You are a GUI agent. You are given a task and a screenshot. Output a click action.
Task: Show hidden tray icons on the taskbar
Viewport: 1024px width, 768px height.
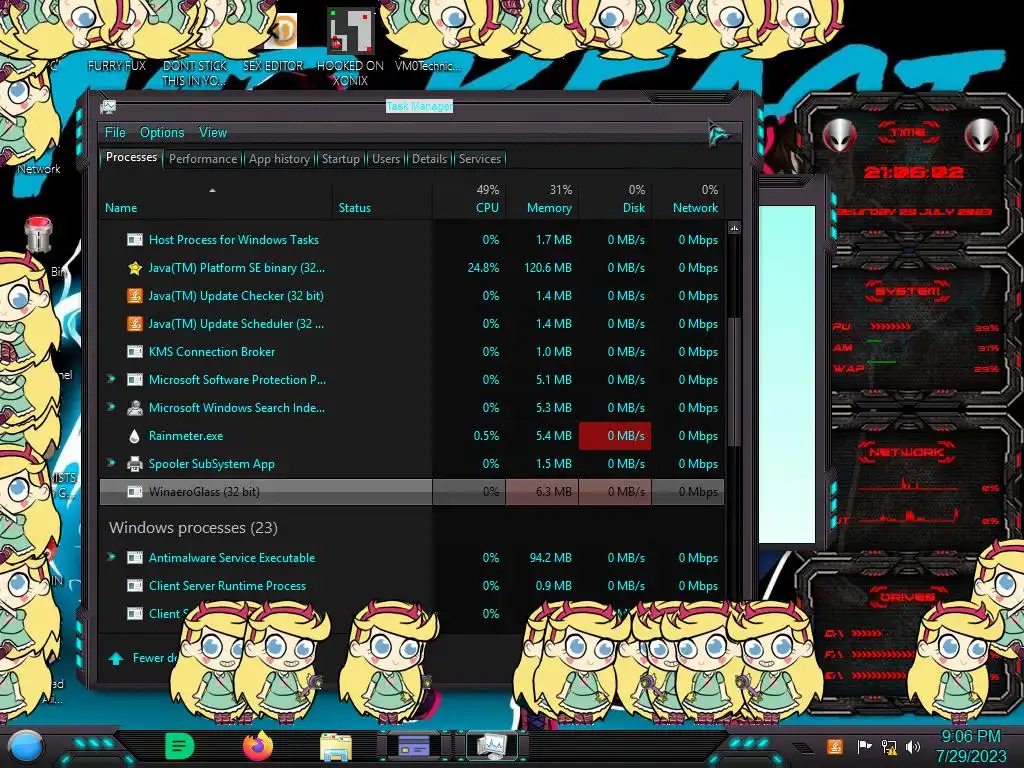pyautogui.click(x=803, y=748)
